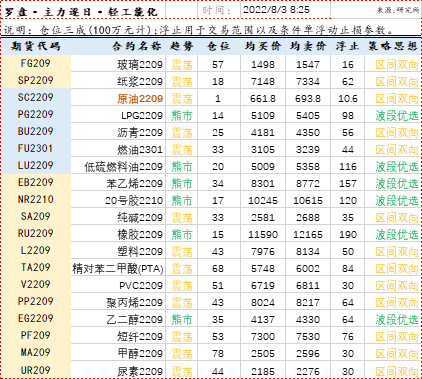Viewport: 422px width, 379px height.
Task: Click the 仓位 column header
Action: [218, 46]
